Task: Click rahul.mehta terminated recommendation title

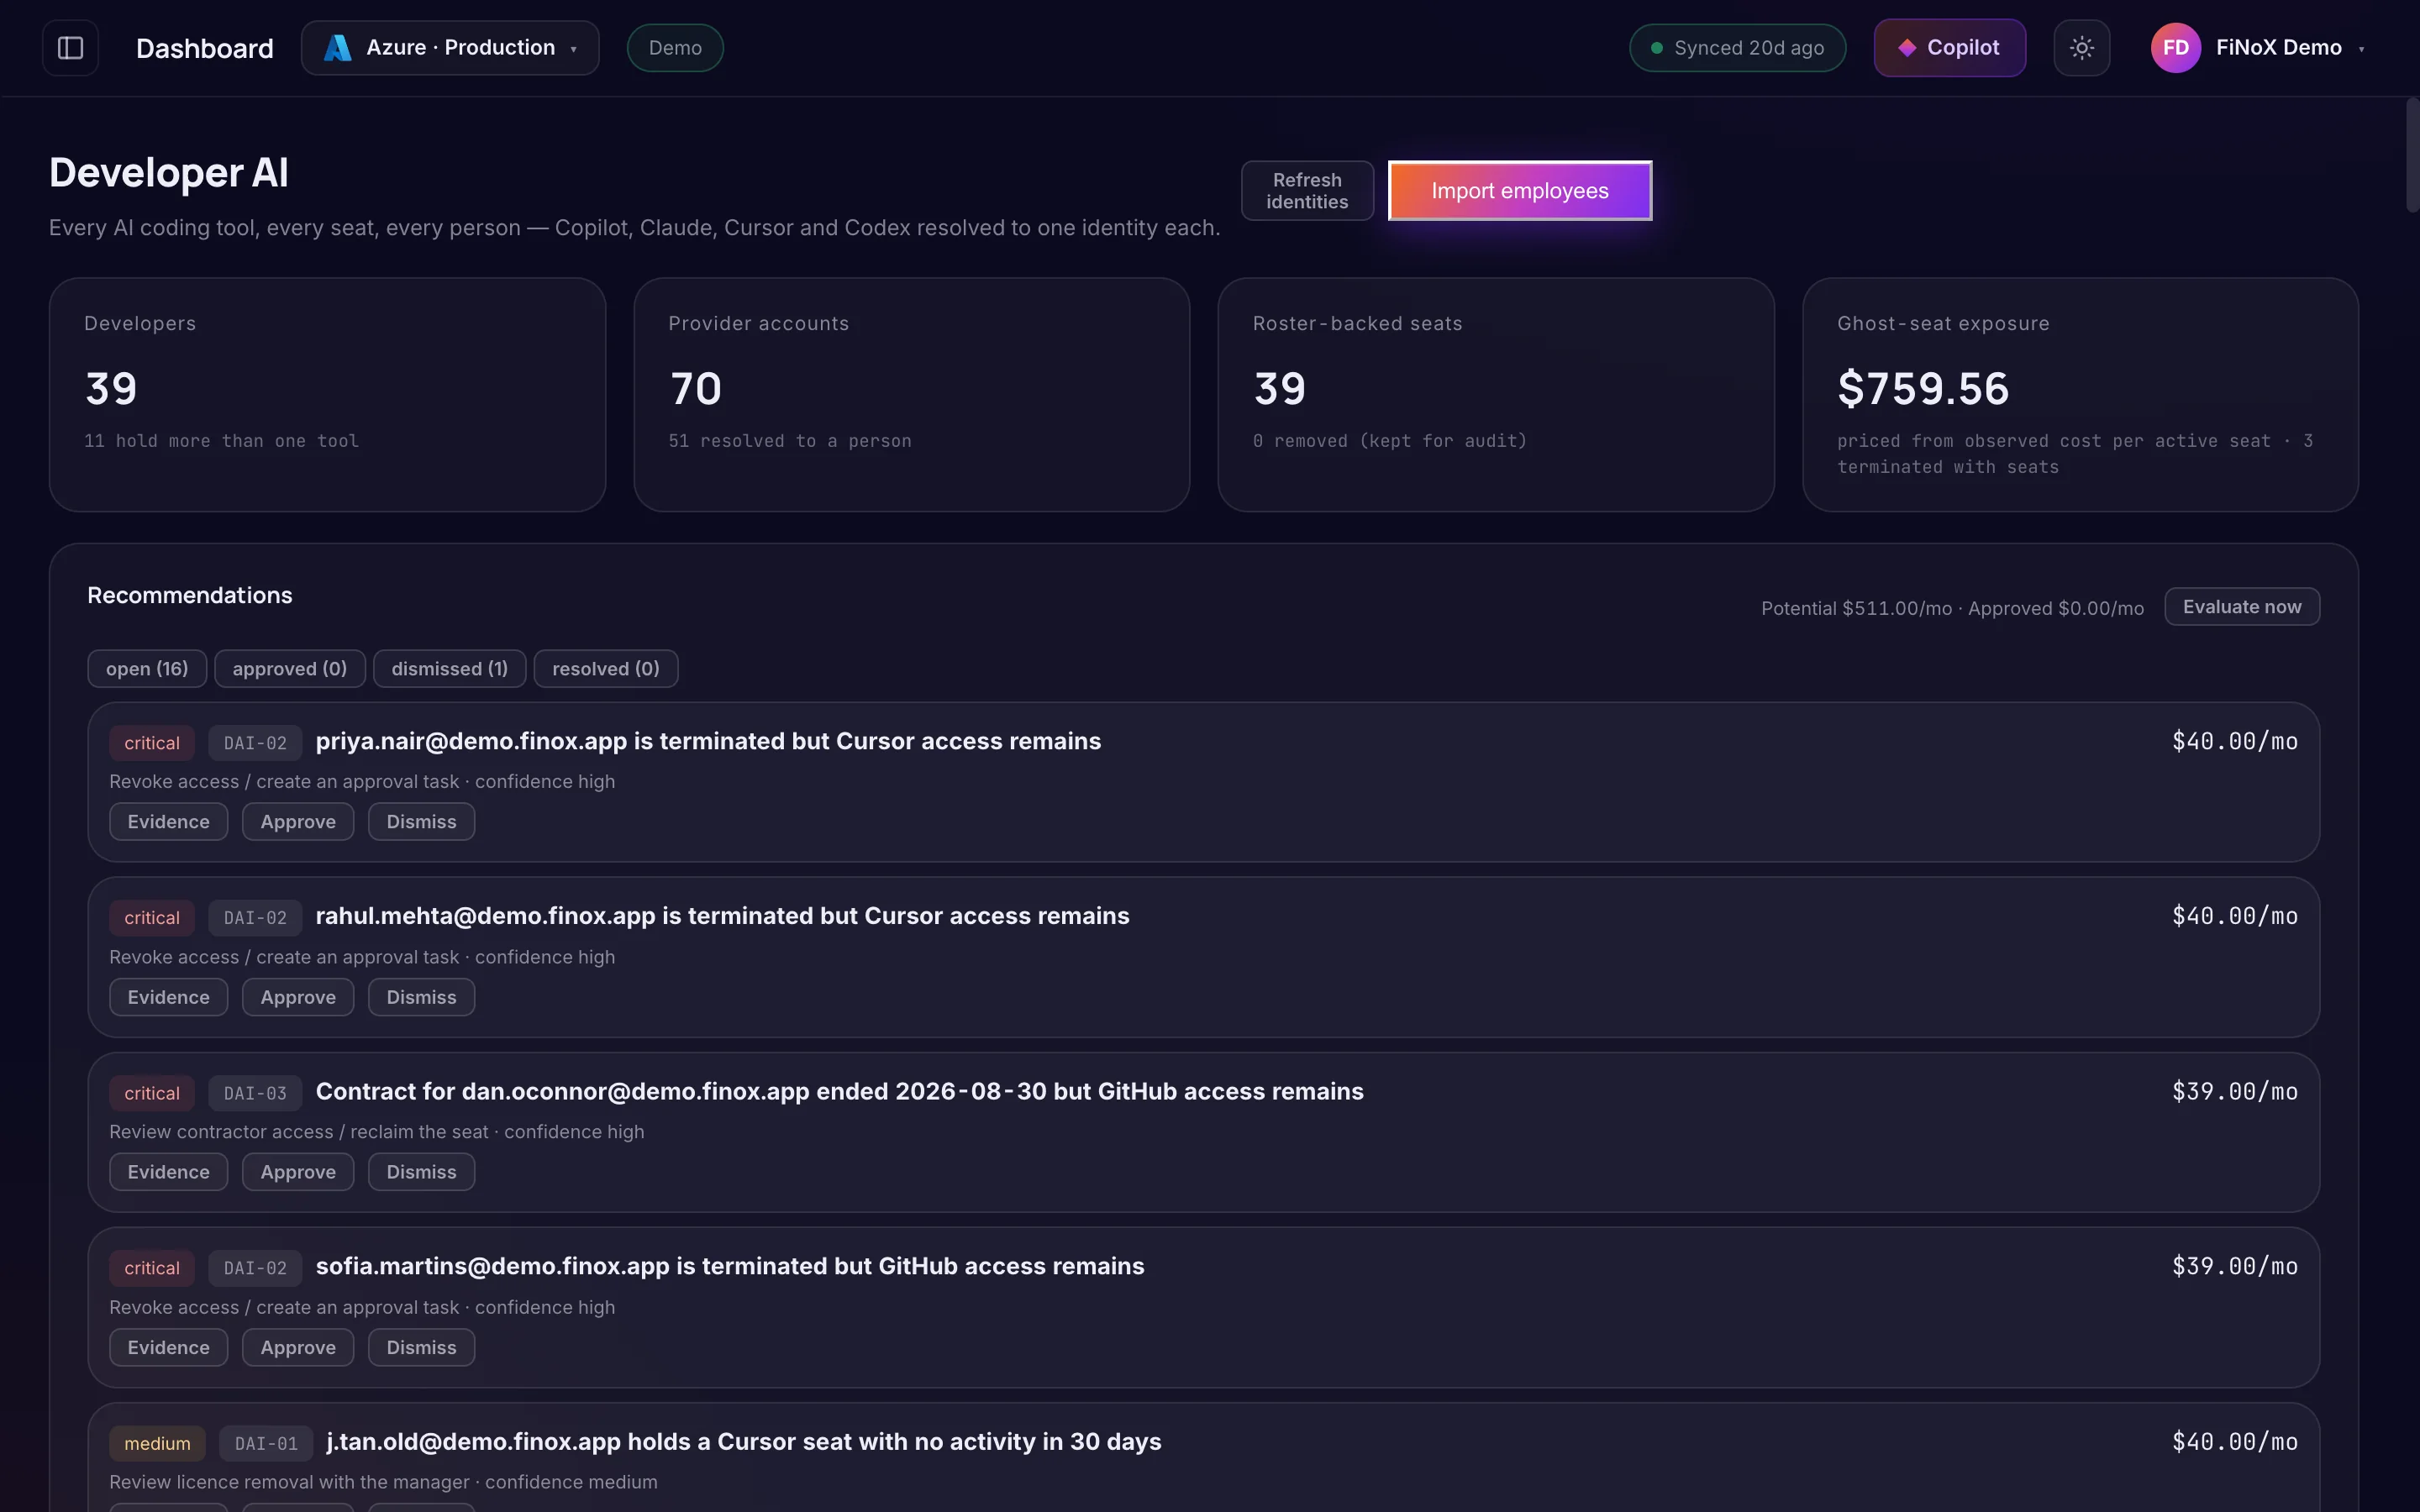Action: coord(722,916)
